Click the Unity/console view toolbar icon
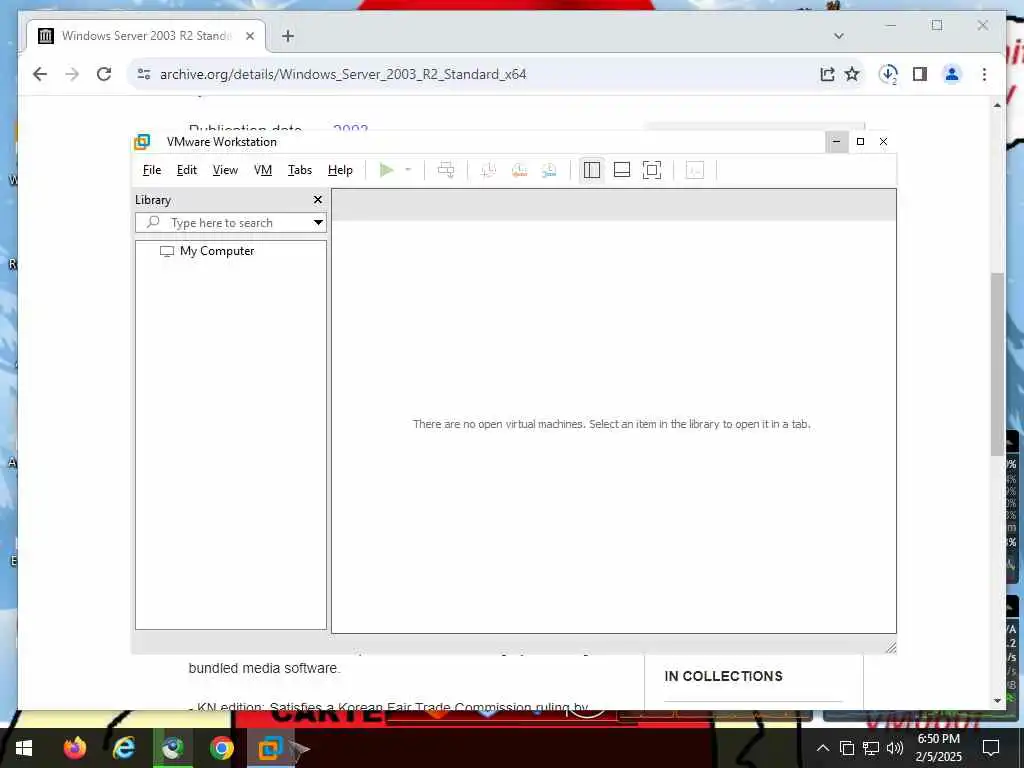Image resolution: width=1024 pixels, height=768 pixels. coord(695,170)
